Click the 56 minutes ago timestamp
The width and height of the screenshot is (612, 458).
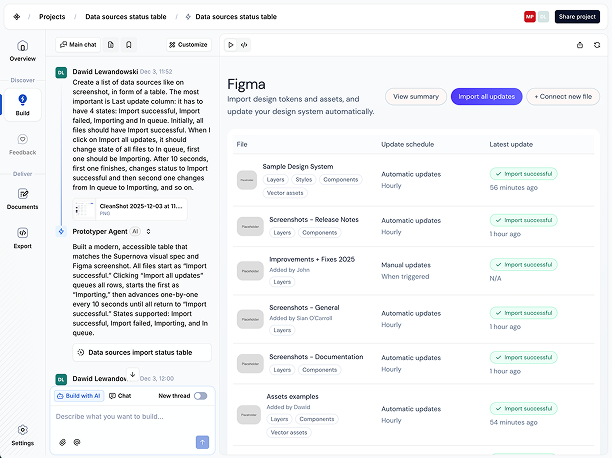(x=514, y=188)
